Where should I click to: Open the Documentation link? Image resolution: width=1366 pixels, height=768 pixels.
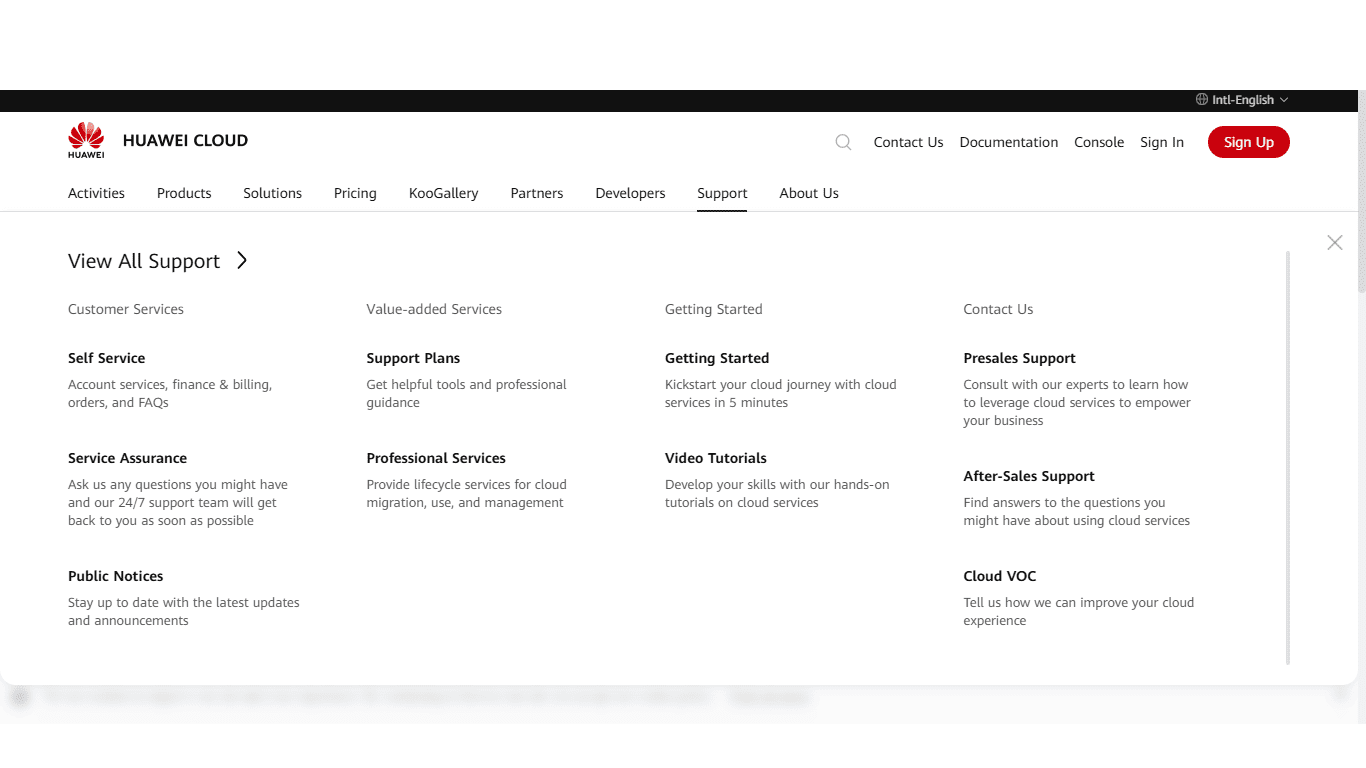pyautogui.click(x=1009, y=142)
